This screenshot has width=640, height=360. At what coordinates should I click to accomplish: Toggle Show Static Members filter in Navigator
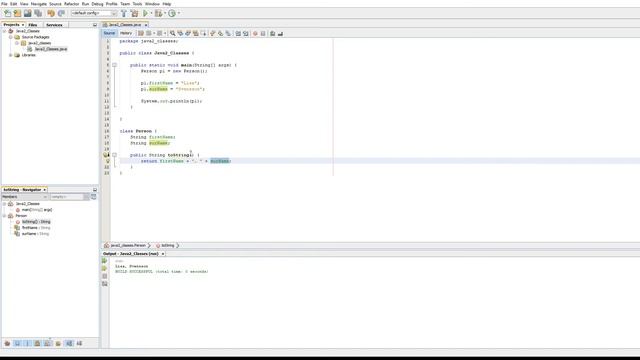coord(27,343)
